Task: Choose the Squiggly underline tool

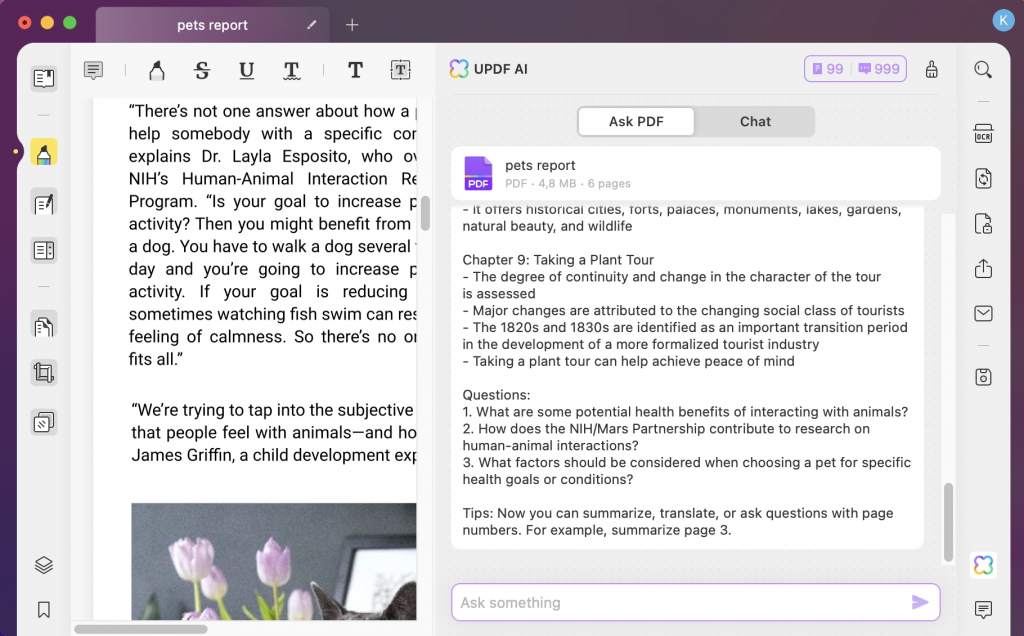Action: click(292, 70)
